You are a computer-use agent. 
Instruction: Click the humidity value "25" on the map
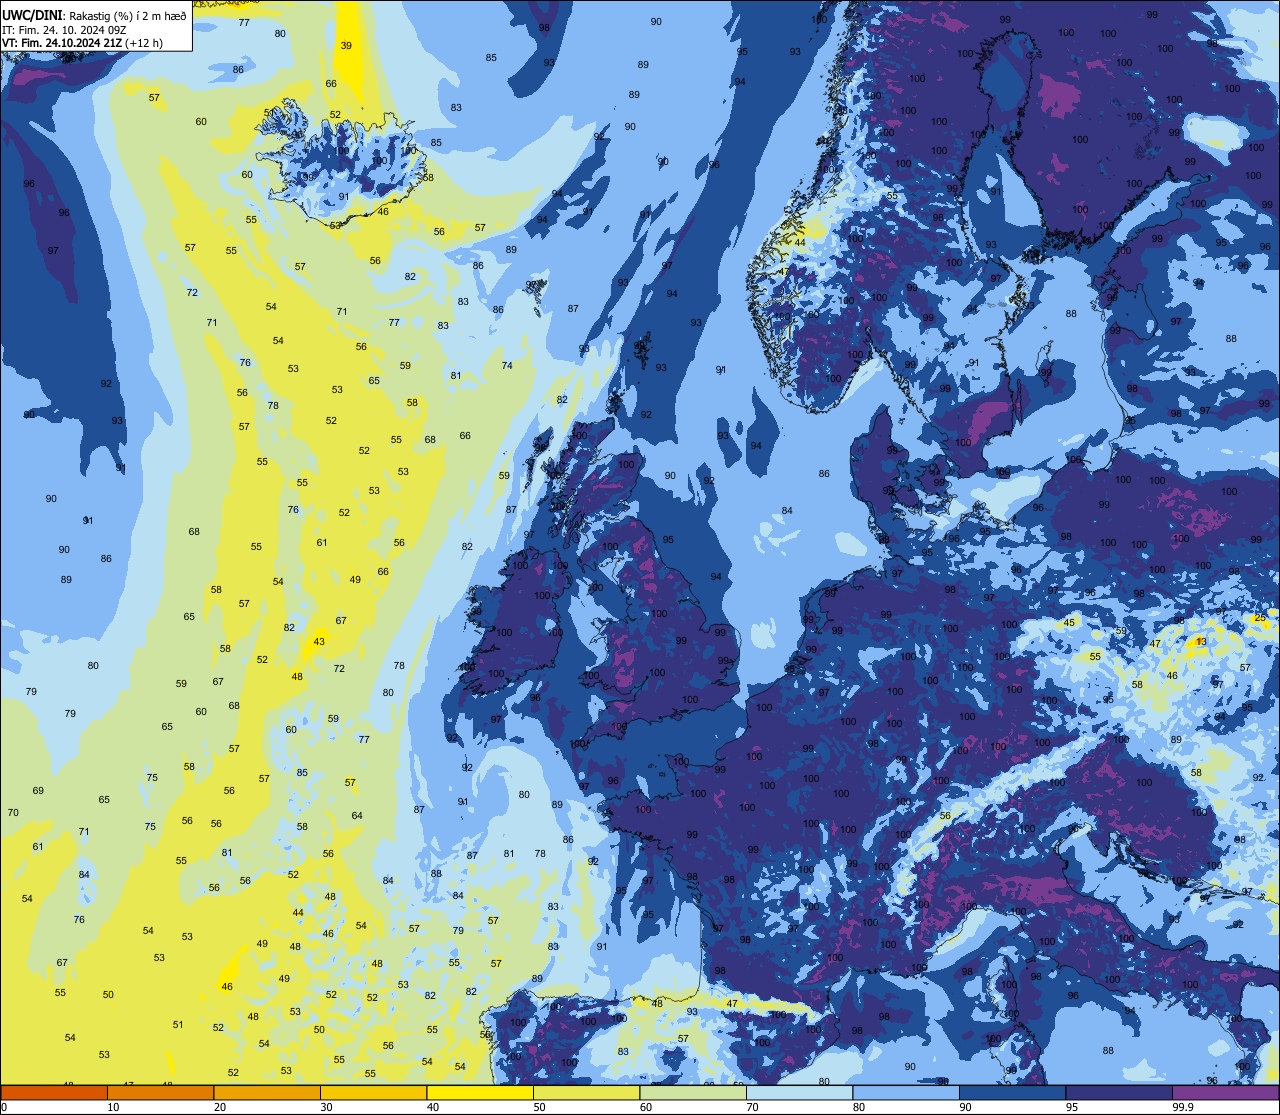point(1260,619)
